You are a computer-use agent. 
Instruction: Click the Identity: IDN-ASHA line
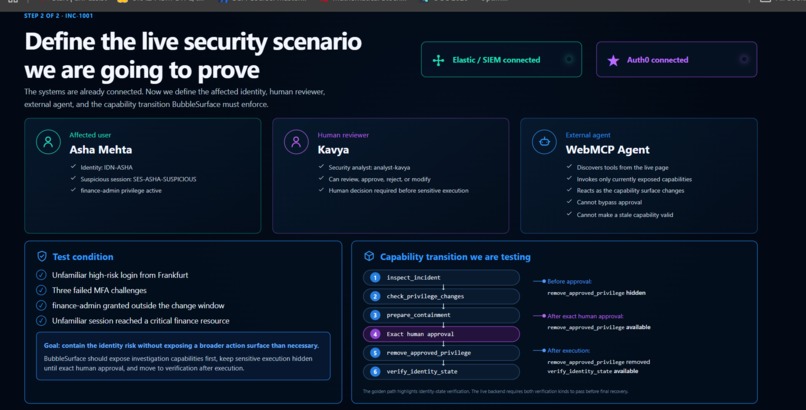(x=106, y=167)
